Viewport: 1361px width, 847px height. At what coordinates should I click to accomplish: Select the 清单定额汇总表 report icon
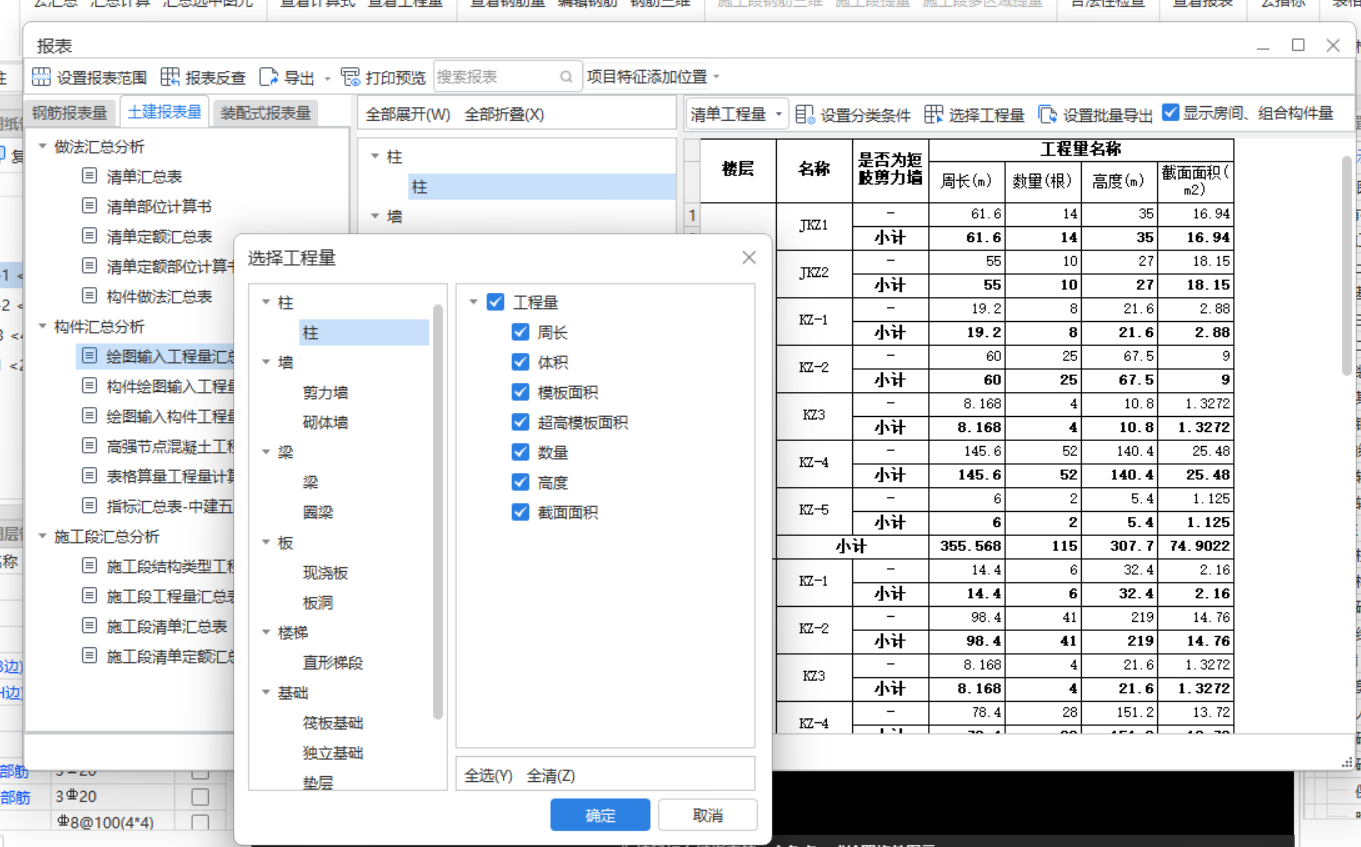[x=90, y=236]
